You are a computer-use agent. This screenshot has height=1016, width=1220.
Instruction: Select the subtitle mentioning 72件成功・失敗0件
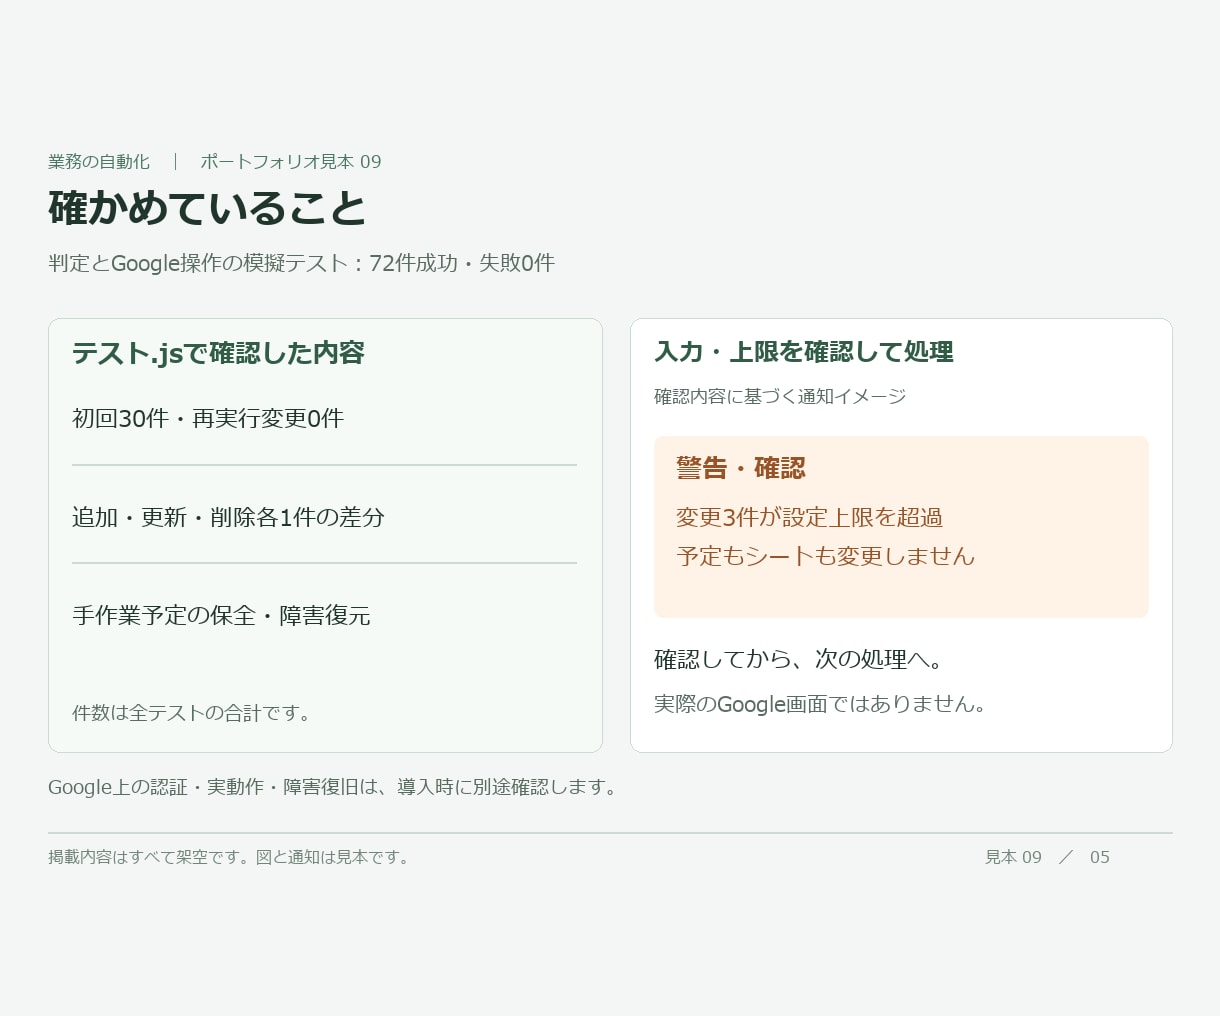301,263
